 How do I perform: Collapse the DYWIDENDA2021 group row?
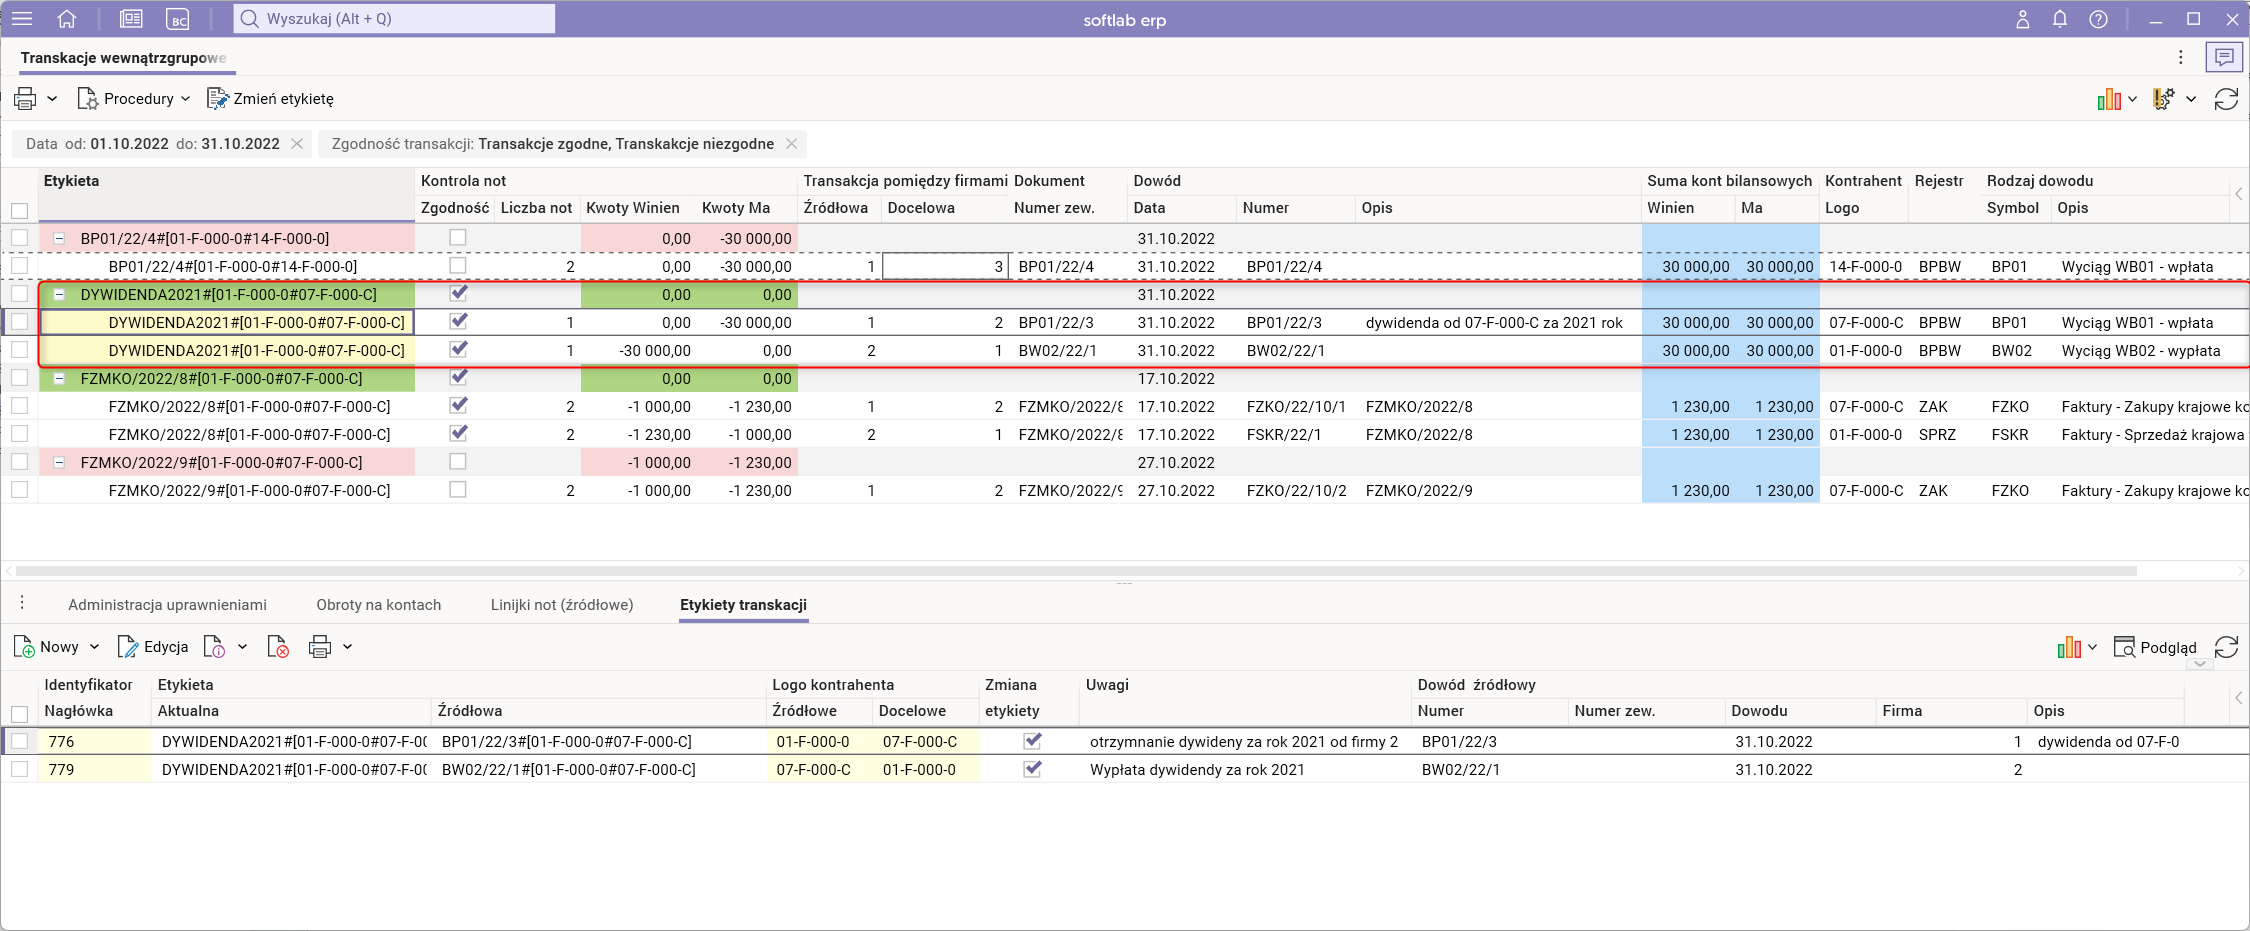coord(59,295)
